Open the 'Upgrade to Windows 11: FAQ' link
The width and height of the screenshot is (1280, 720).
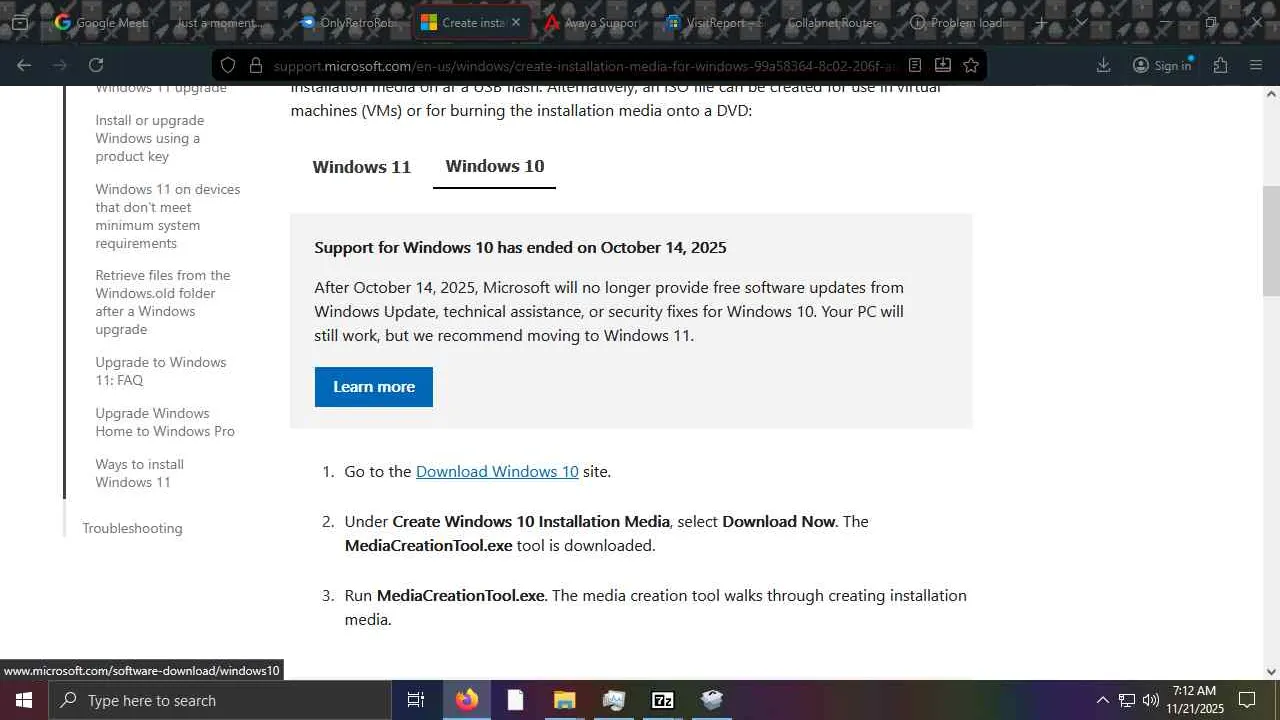point(161,371)
